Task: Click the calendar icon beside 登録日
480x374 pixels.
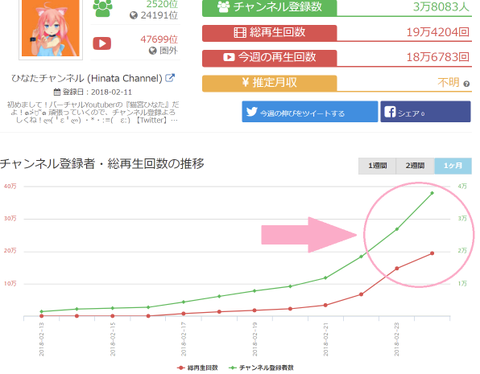Action: 57,92
